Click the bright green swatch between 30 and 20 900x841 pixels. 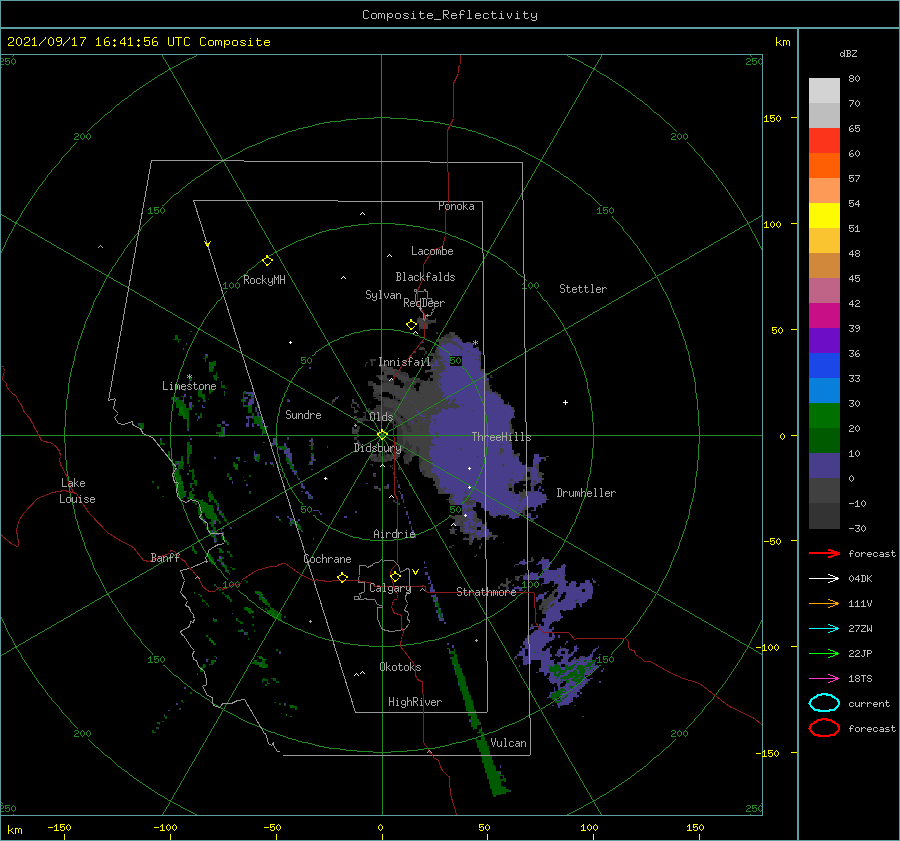click(824, 416)
